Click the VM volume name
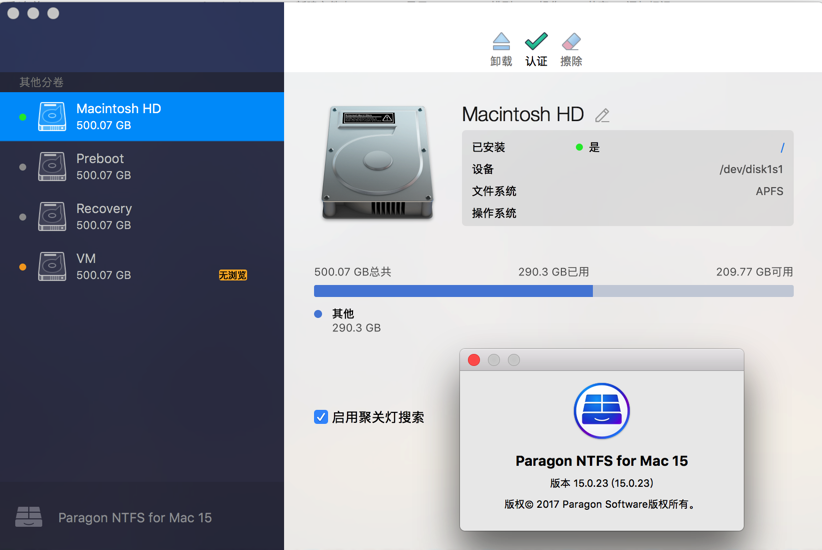The width and height of the screenshot is (822, 550). 86,258
